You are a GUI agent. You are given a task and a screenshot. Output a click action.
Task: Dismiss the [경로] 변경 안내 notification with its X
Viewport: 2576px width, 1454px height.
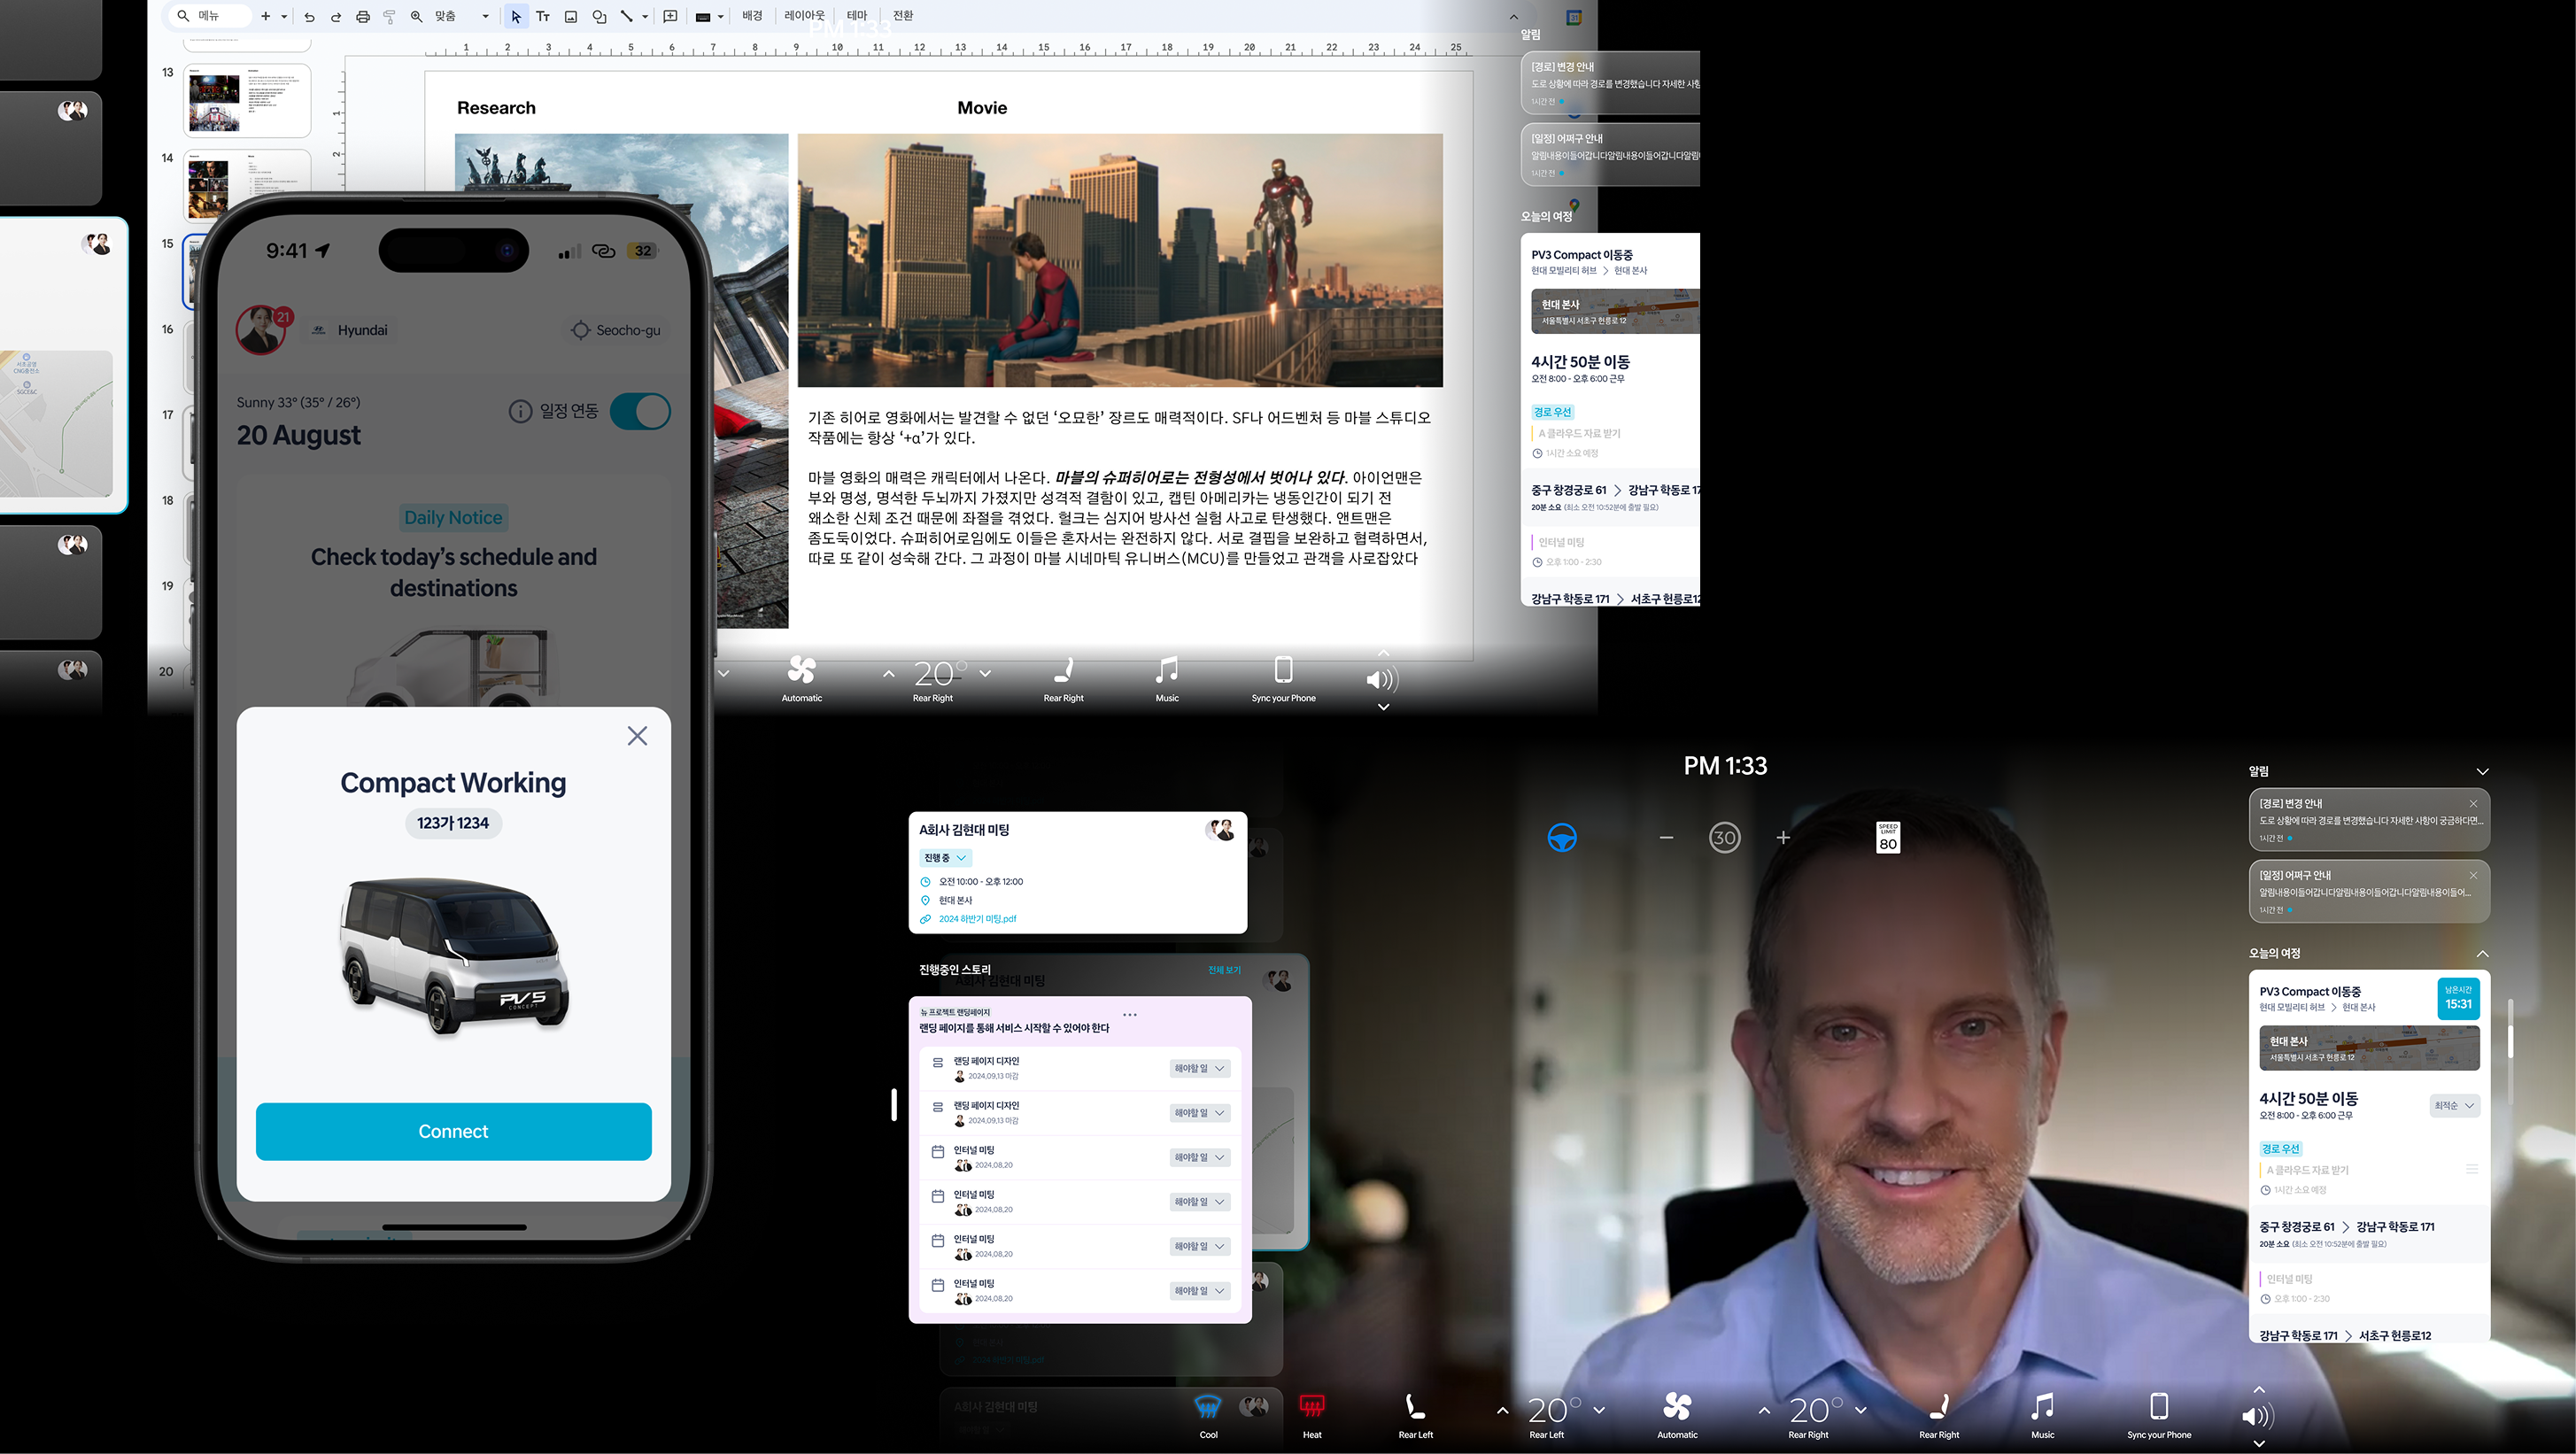point(2473,803)
